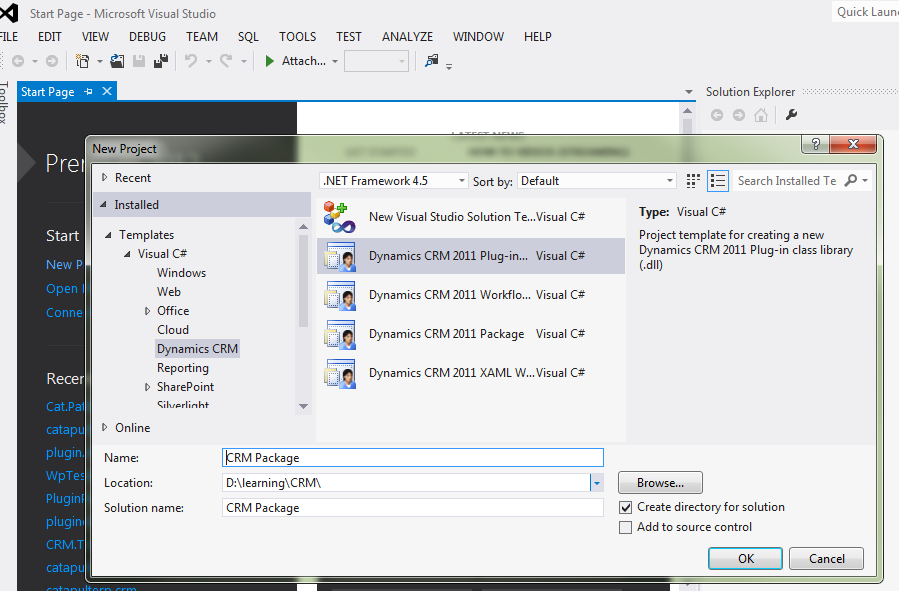
Task: Collapse the Visual C# tree node
Action: click(x=127, y=254)
